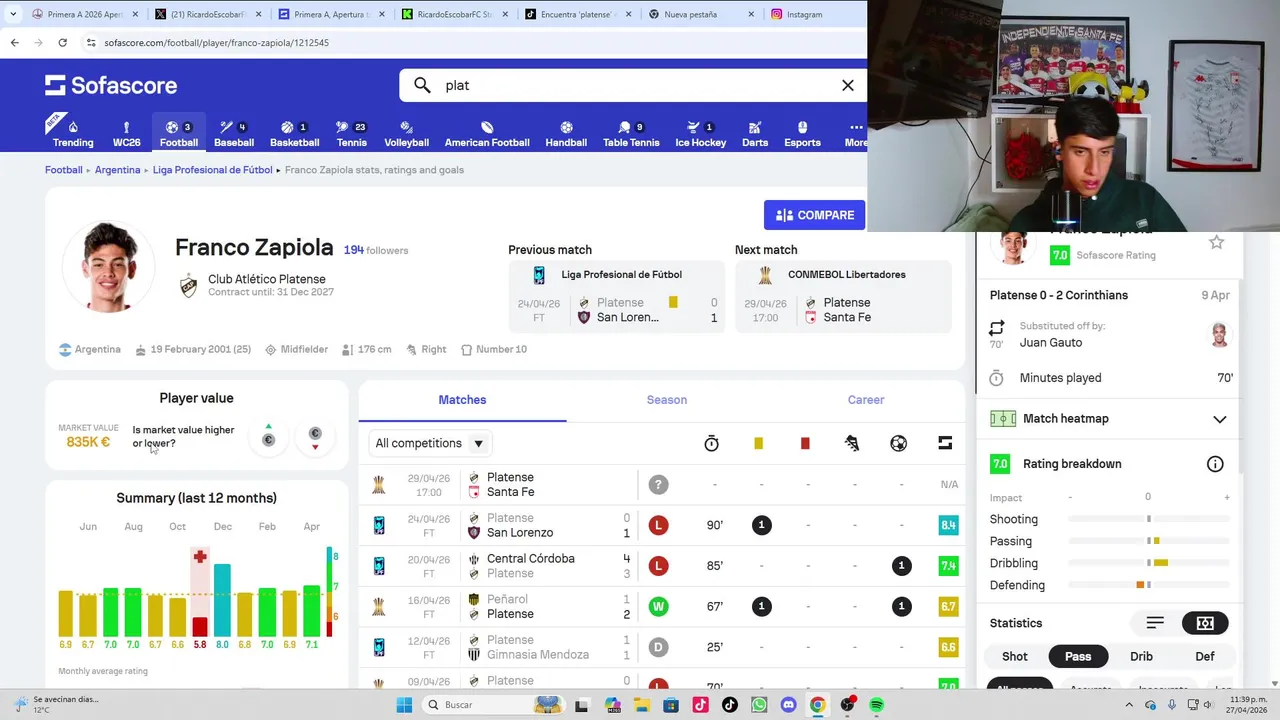
Task: Open the Basketball section
Action: (x=294, y=134)
